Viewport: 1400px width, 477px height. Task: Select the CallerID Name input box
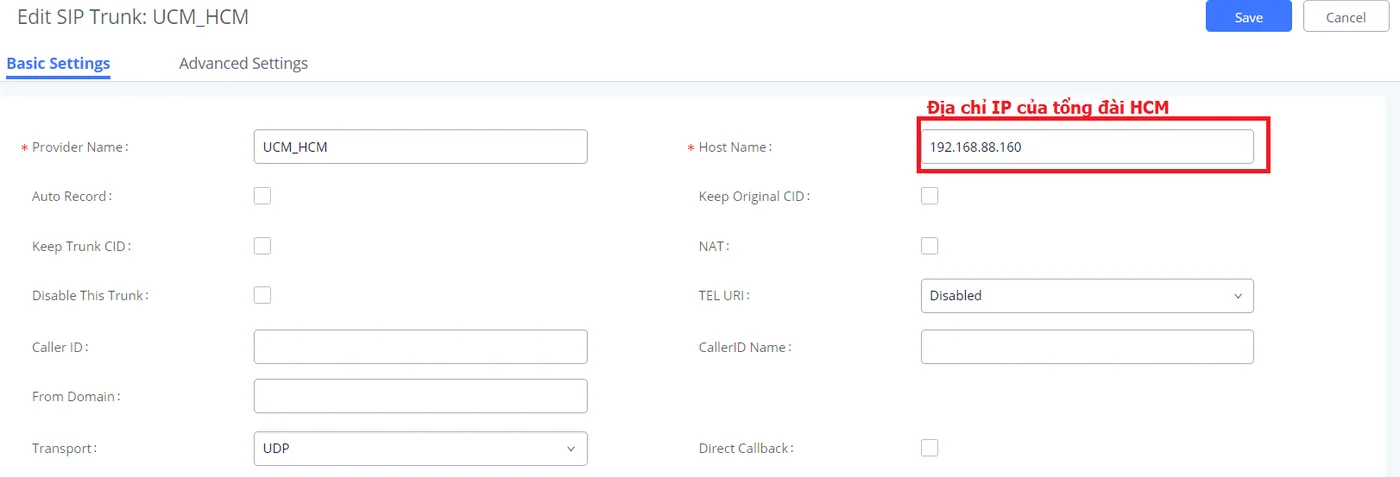tap(1087, 347)
